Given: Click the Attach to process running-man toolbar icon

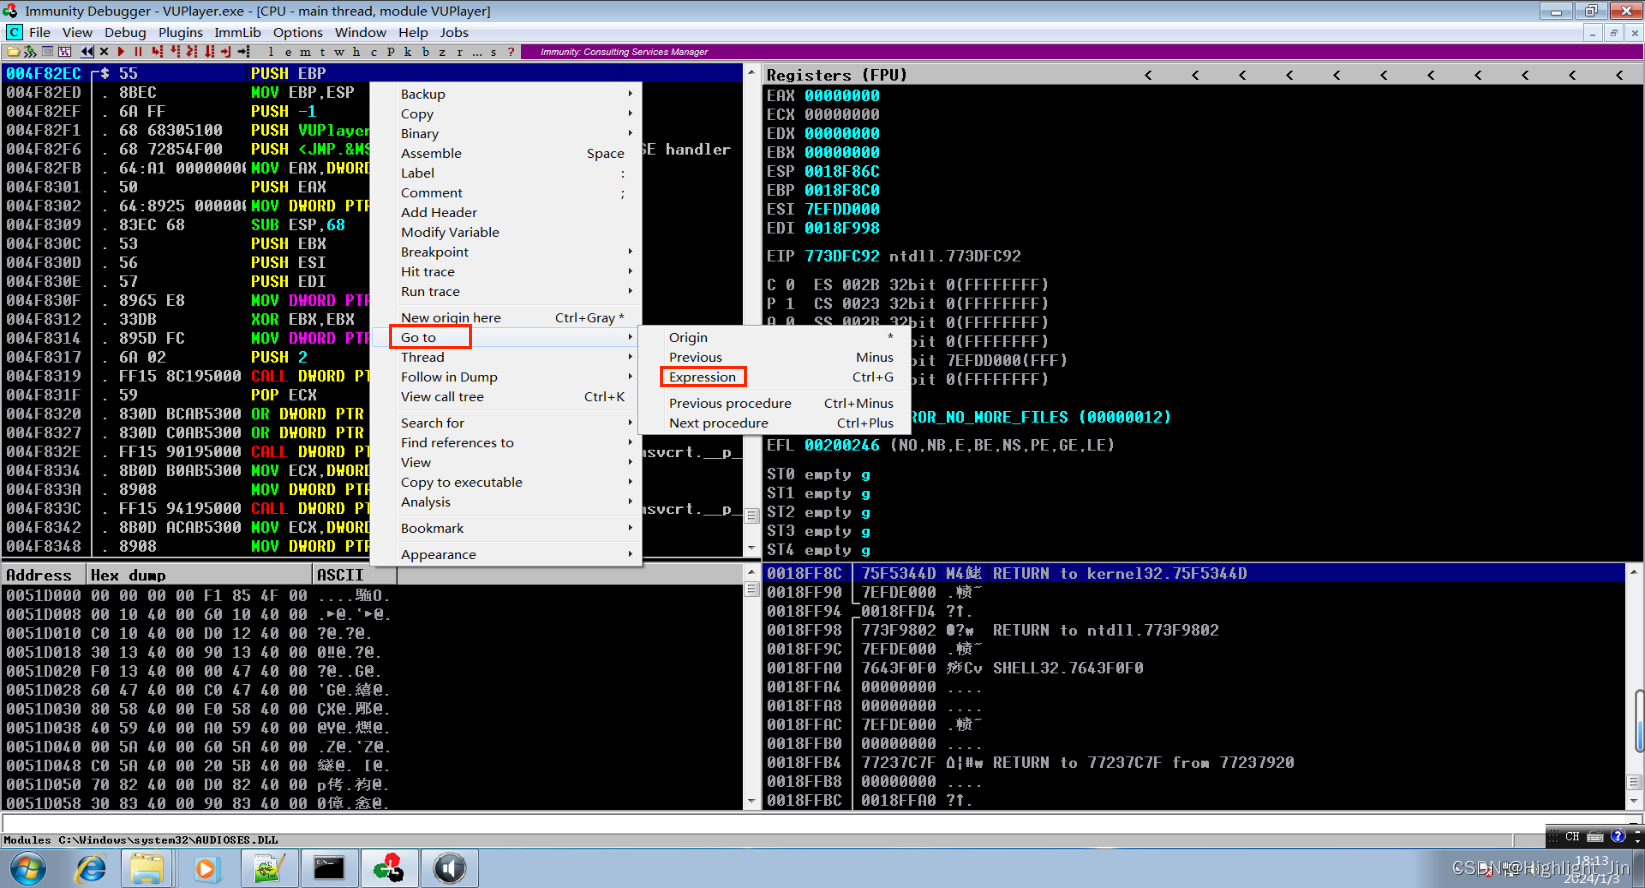Looking at the screenshot, I should tap(30, 51).
